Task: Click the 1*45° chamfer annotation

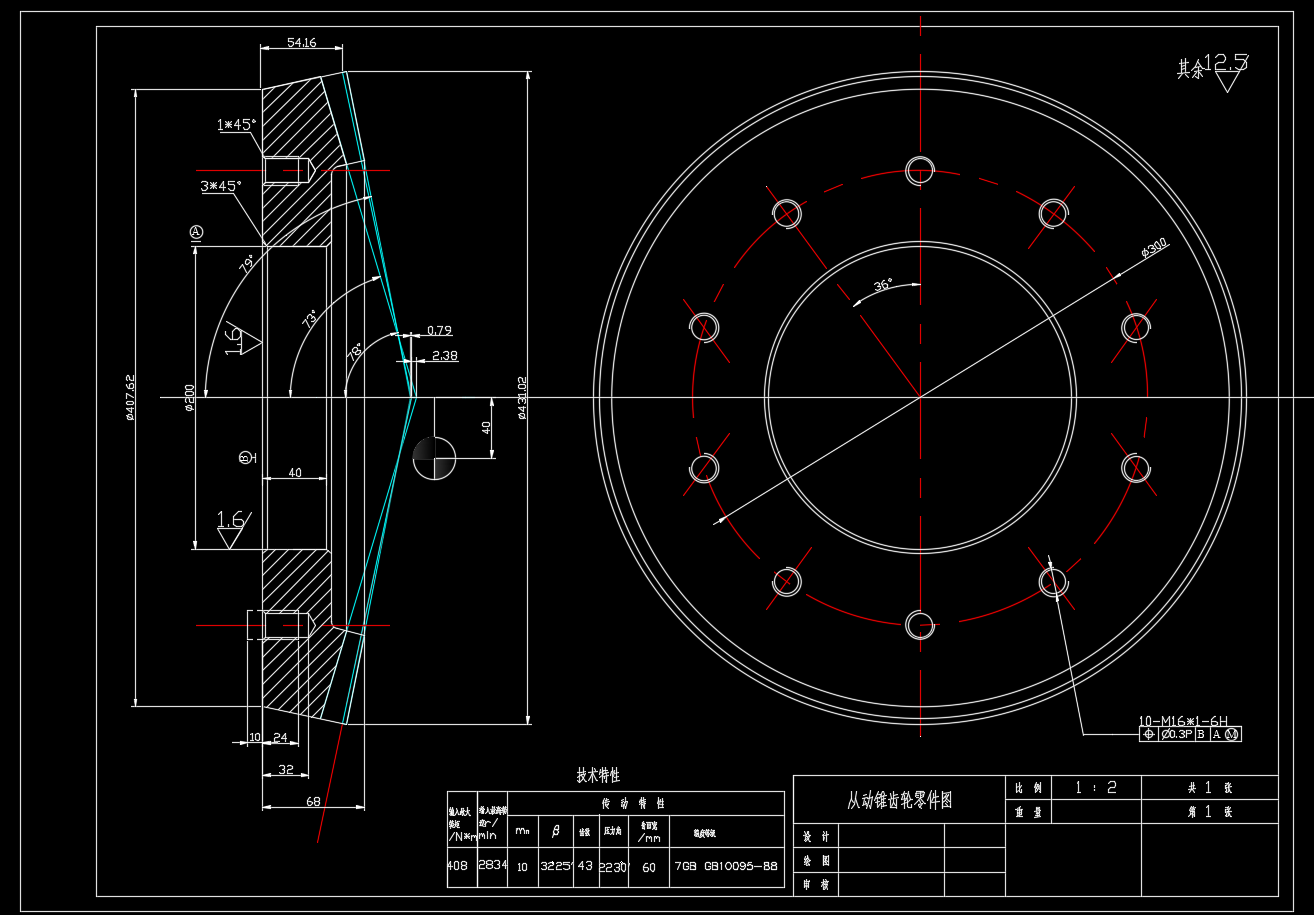Action: point(236,125)
